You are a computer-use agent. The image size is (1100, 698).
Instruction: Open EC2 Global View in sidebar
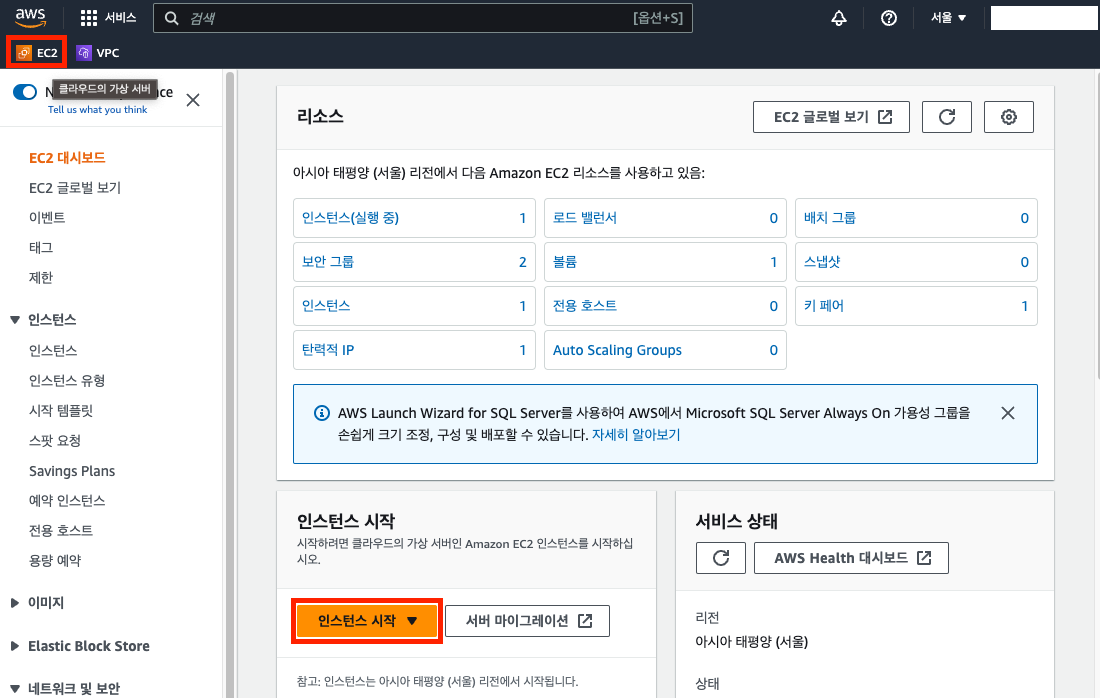pos(75,188)
